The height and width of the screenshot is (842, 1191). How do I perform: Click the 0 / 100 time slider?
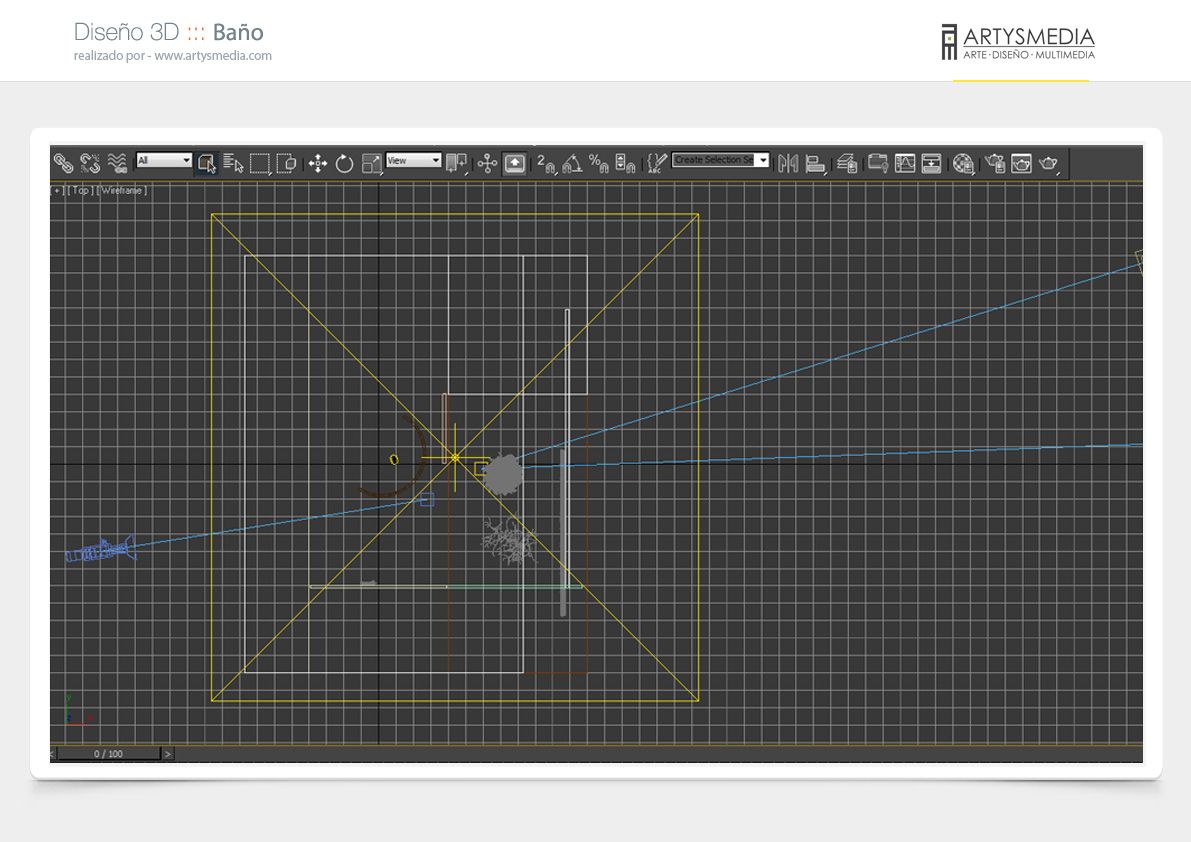pyautogui.click(x=109, y=753)
